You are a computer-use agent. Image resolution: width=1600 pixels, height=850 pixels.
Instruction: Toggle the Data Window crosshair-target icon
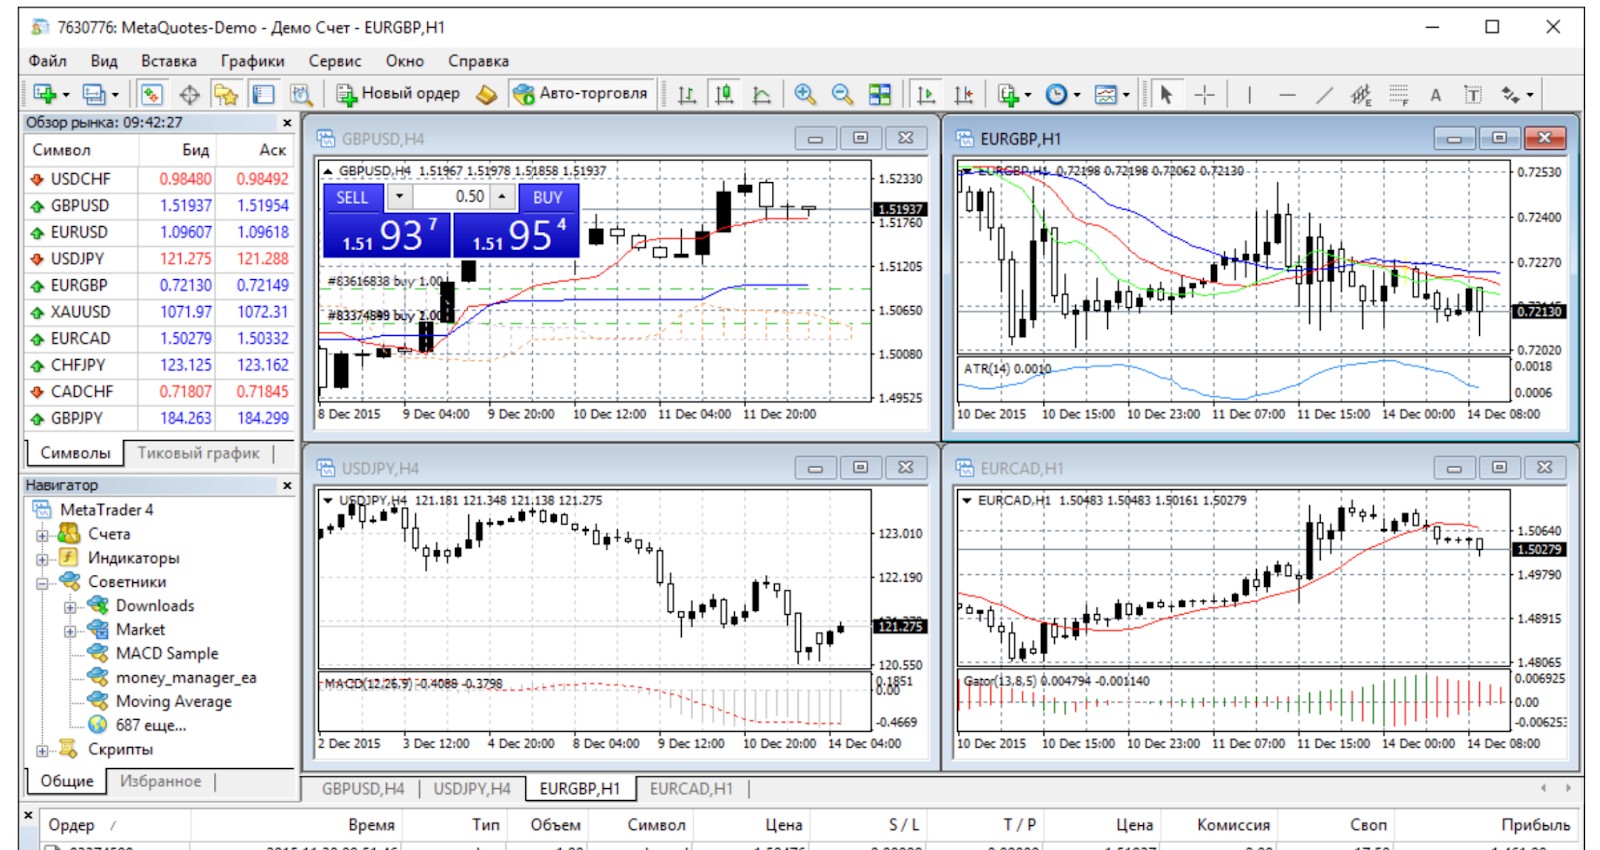coord(189,94)
